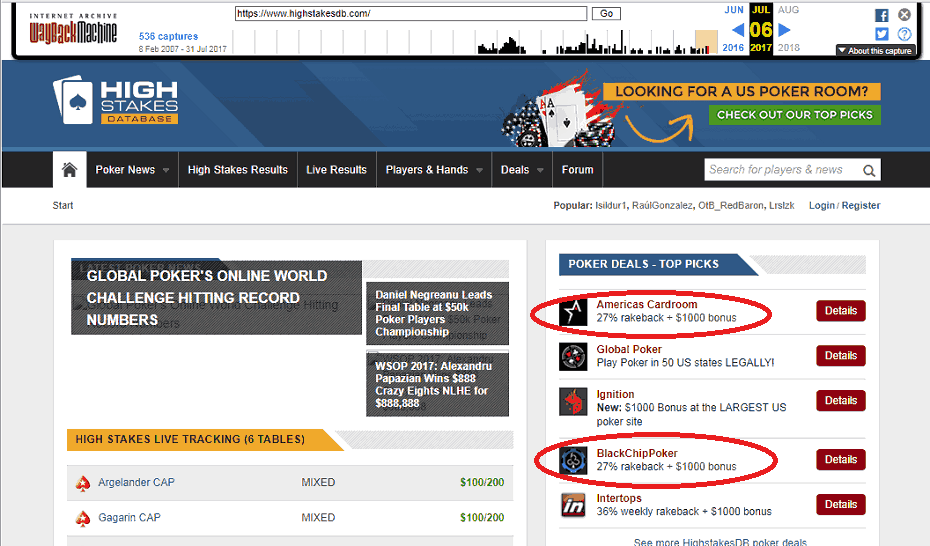The width and height of the screenshot is (930, 546).
Task: Open the Wayback help question icon
Action: coord(904,34)
